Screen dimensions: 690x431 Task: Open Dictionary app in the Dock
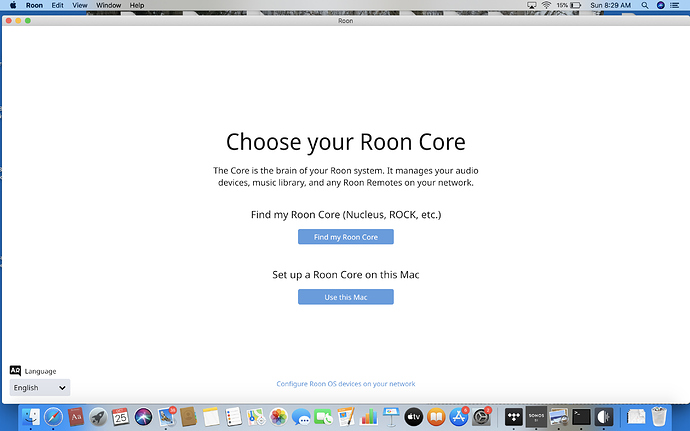76,416
